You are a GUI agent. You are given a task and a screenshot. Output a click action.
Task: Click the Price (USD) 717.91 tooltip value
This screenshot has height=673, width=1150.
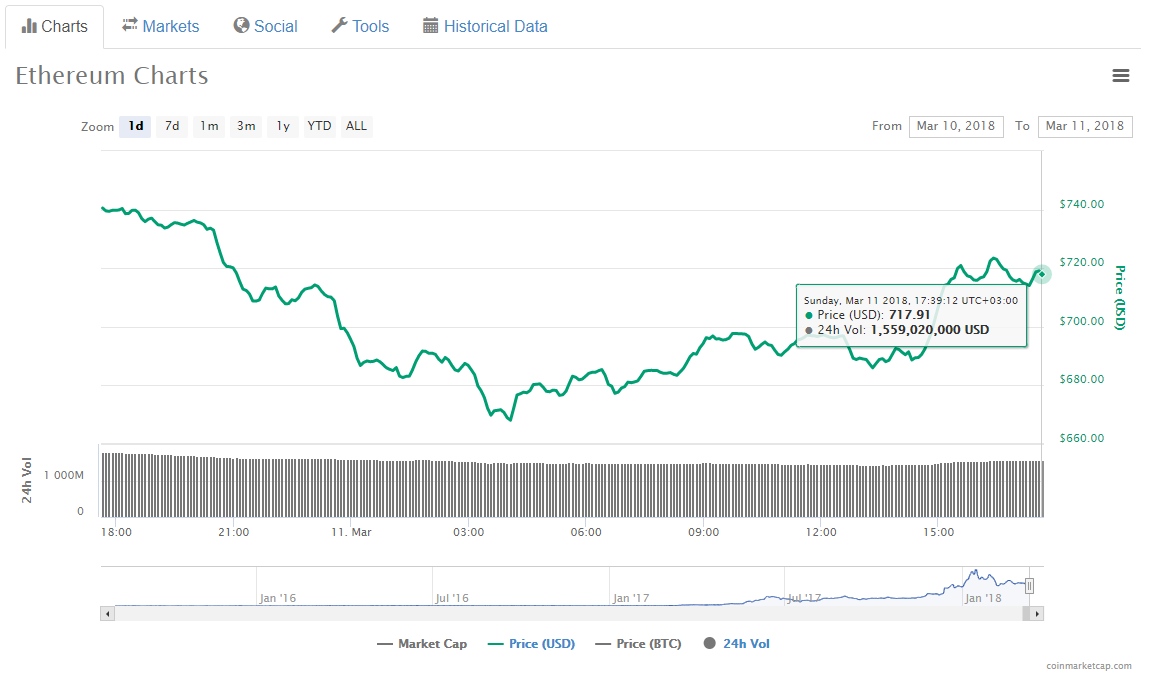tap(909, 315)
